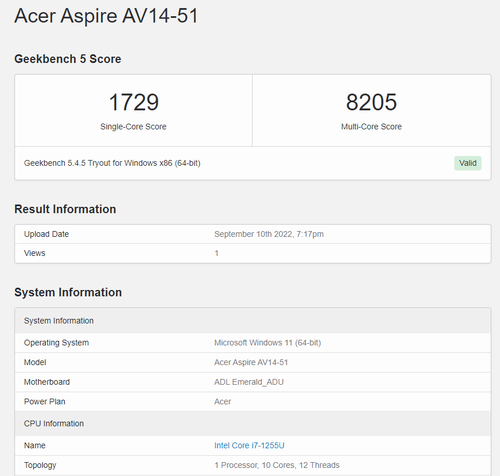This screenshot has width=500, height=476.
Task: Select the Microsoft Windows 11 (64-bit) value
Action: (267, 343)
